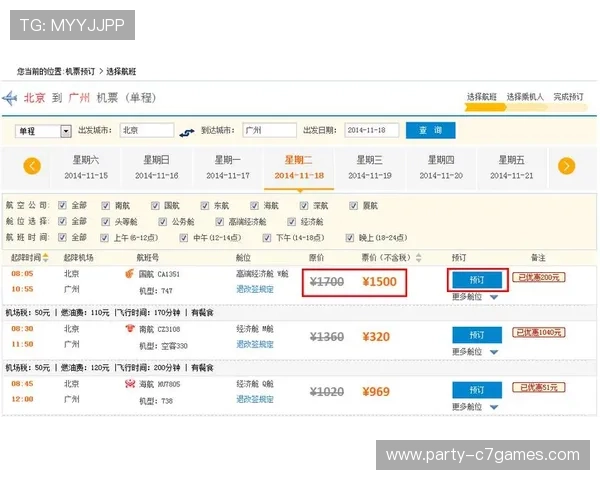Open 退改签规定 link for CA1351
Image resolution: width=600 pixels, height=480 pixels.
tap(255, 289)
